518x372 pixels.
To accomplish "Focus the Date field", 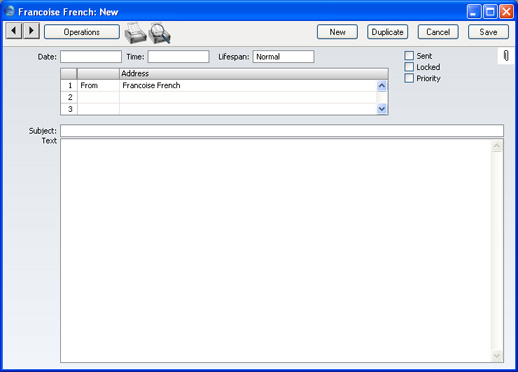I will pyautogui.click(x=91, y=57).
